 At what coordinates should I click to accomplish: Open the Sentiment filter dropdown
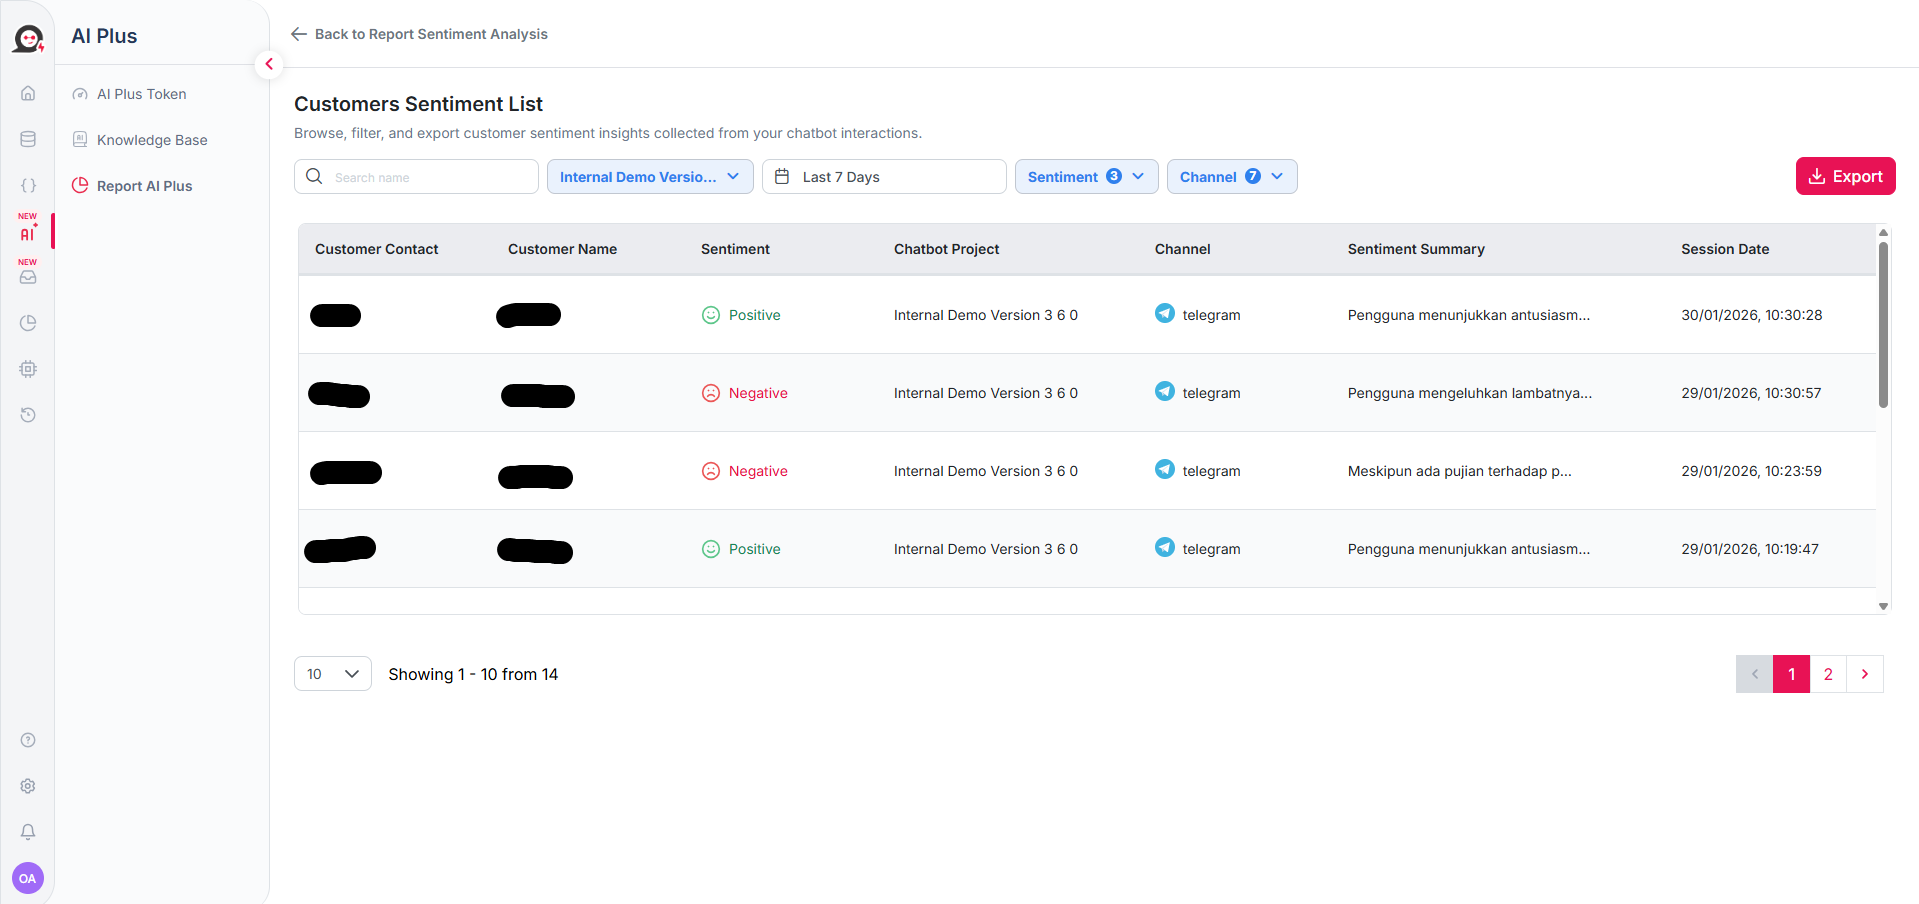click(x=1086, y=177)
